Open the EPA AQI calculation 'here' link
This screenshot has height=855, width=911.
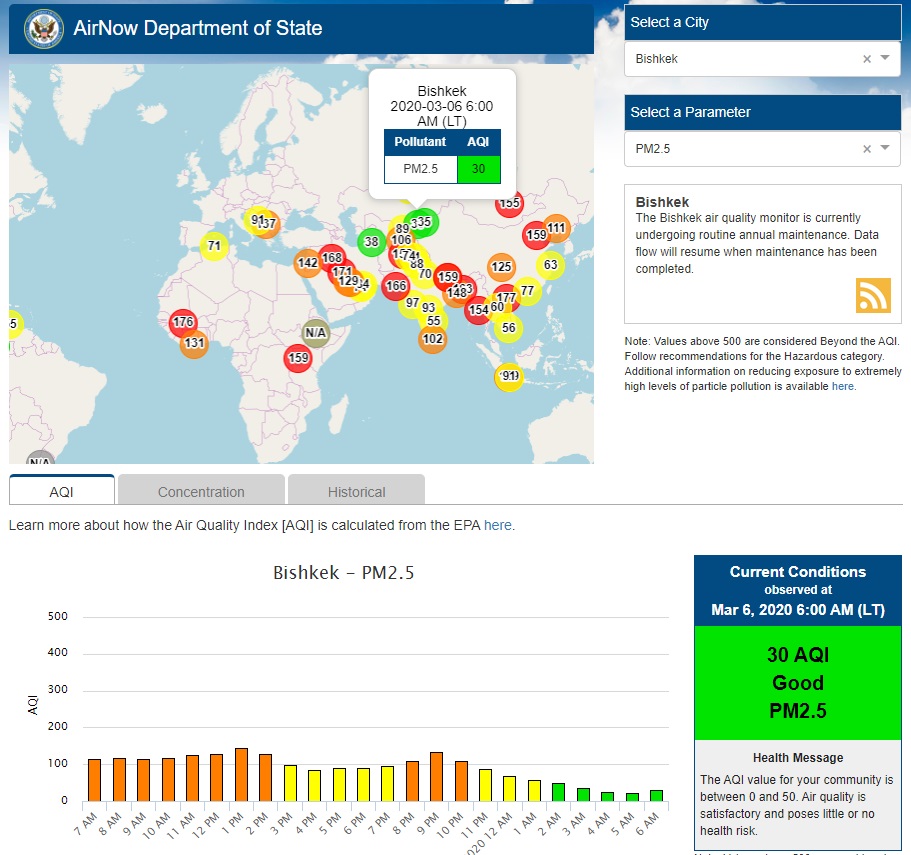coord(497,525)
